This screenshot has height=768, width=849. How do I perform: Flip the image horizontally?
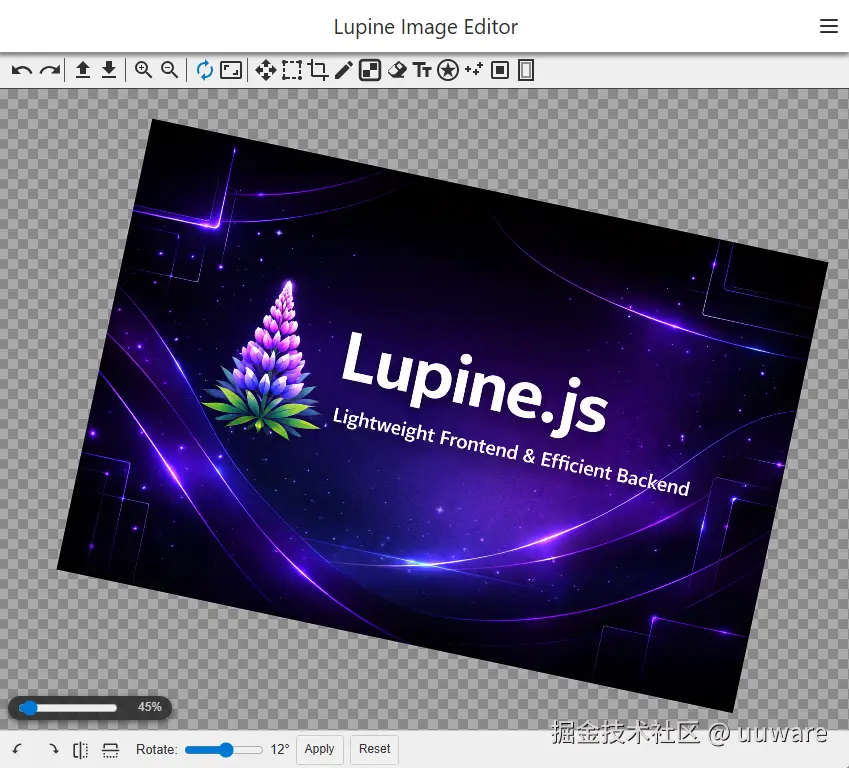(80, 749)
